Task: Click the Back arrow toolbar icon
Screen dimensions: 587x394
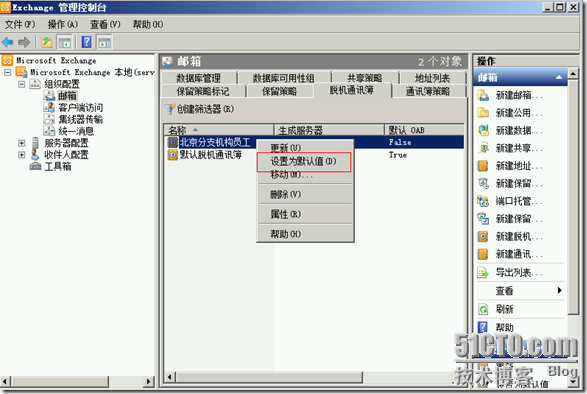Action: click(x=7, y=42)
